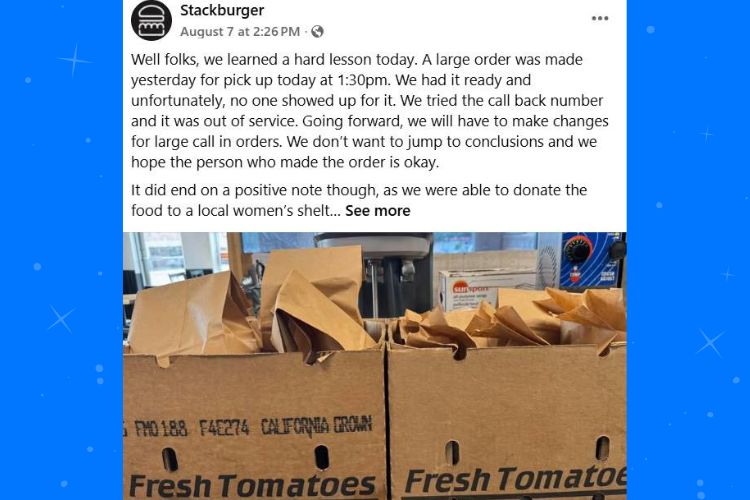Click the California Grown stamp in the photo
Screen dimensions: 750x500
pyautogui.click(x=316, y=425)
